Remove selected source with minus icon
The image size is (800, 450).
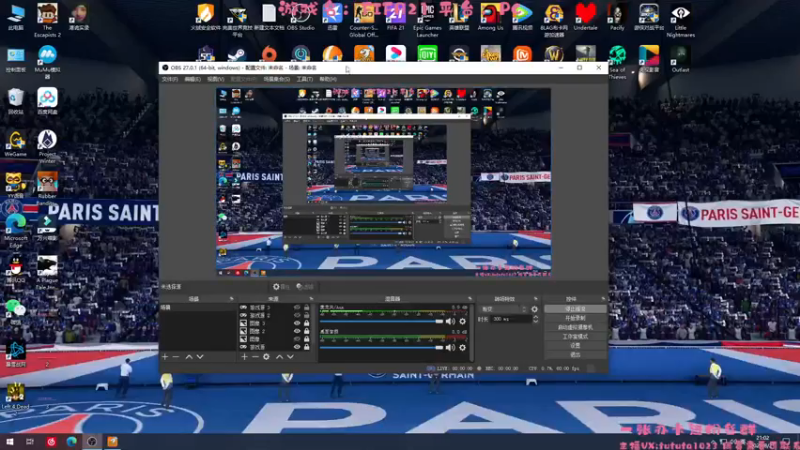tap(255, 357)
